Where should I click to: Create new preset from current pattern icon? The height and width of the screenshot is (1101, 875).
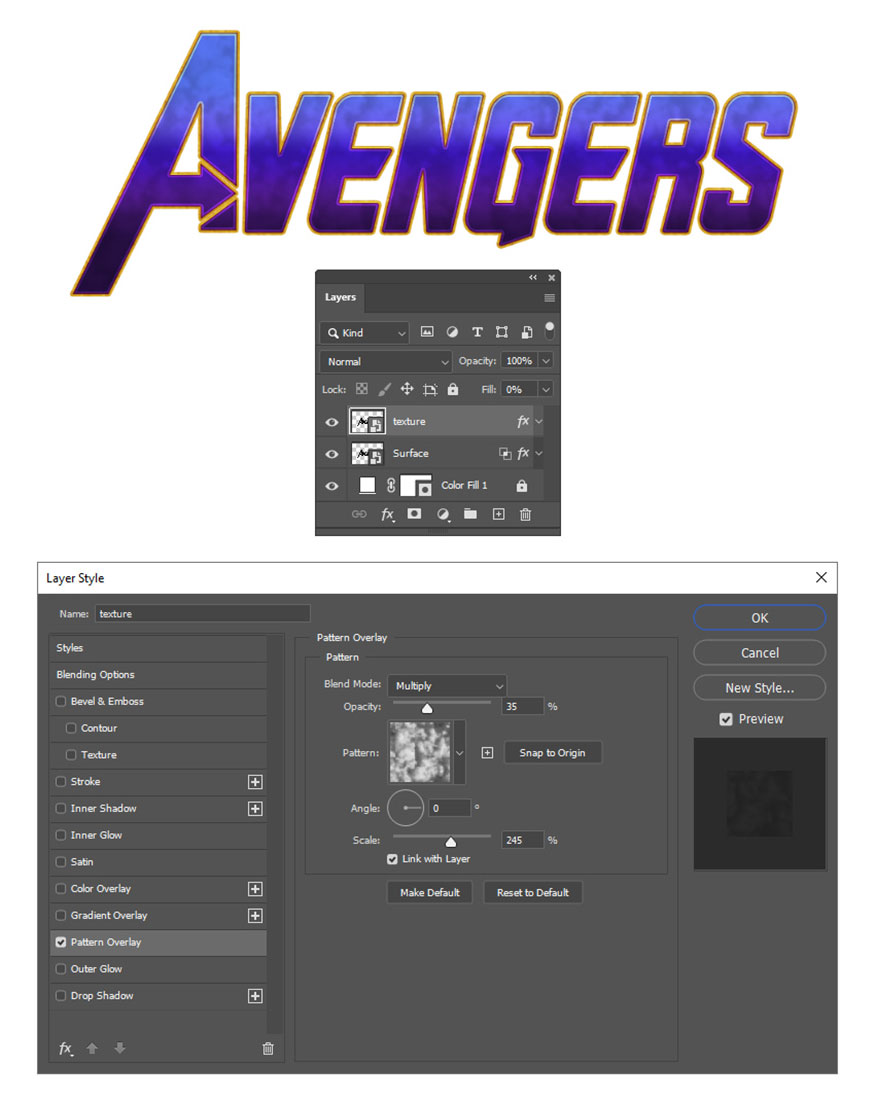tap(487, 753)
